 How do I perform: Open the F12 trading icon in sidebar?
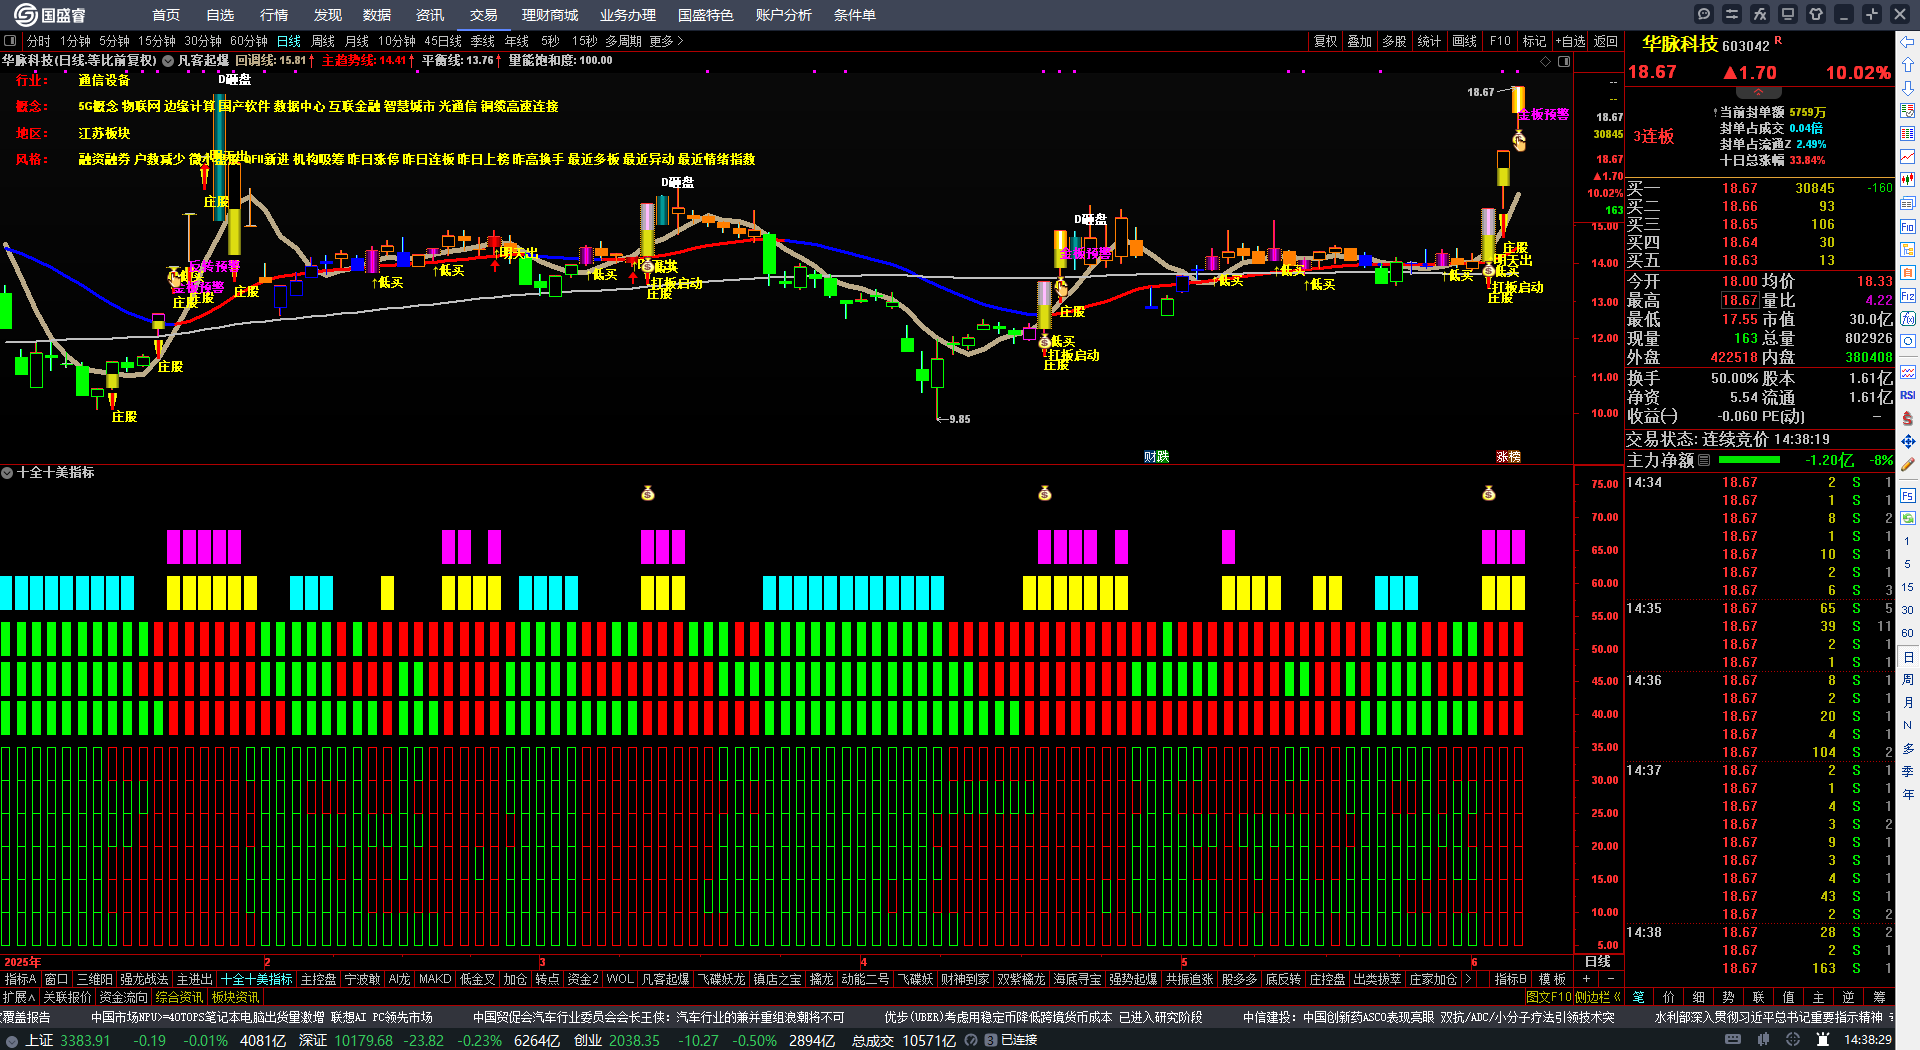pos(1908,295)
